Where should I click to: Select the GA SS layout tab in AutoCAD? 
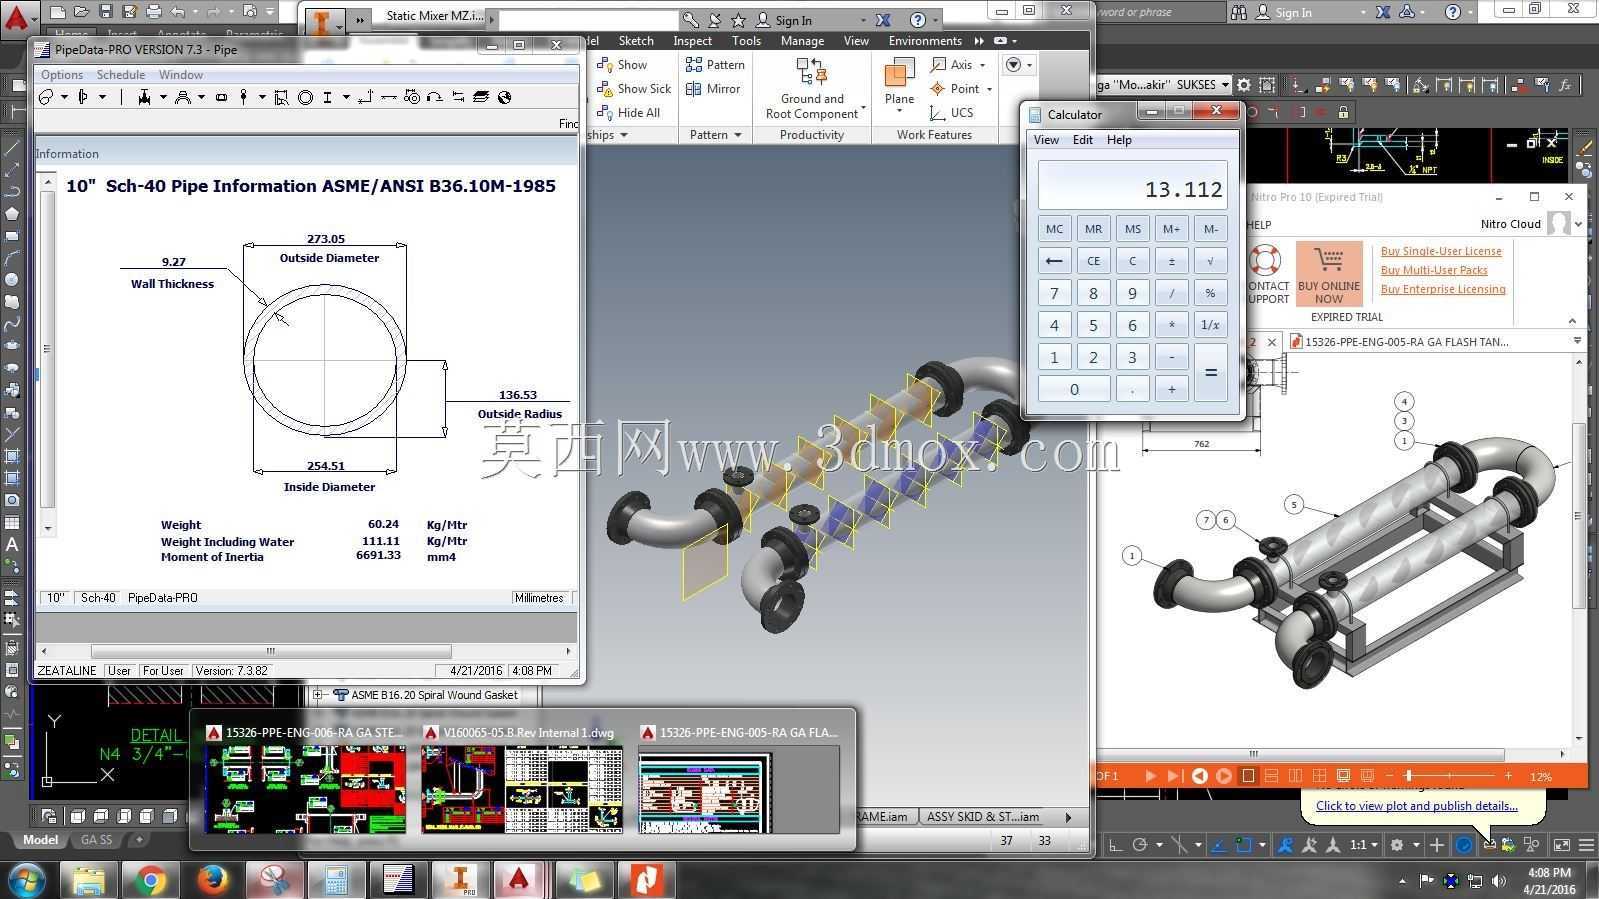pyautogui.click(x=96, y=840)
